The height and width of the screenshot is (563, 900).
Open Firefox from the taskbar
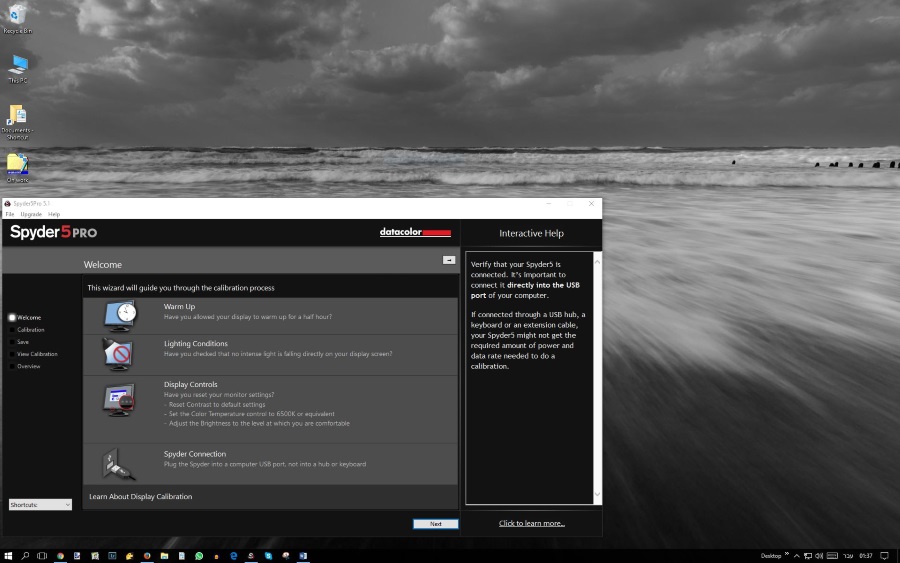point(147,556)
